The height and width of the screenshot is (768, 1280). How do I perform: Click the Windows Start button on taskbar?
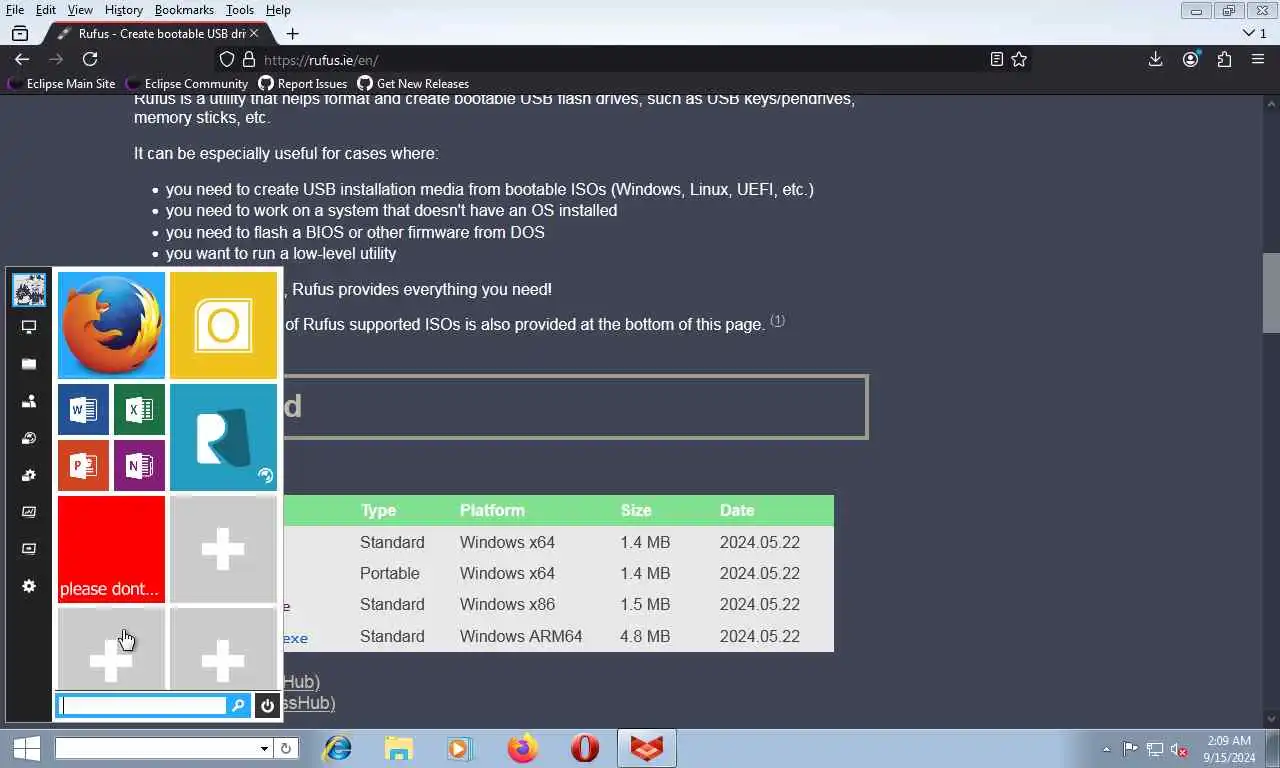(x=26, y=748)
